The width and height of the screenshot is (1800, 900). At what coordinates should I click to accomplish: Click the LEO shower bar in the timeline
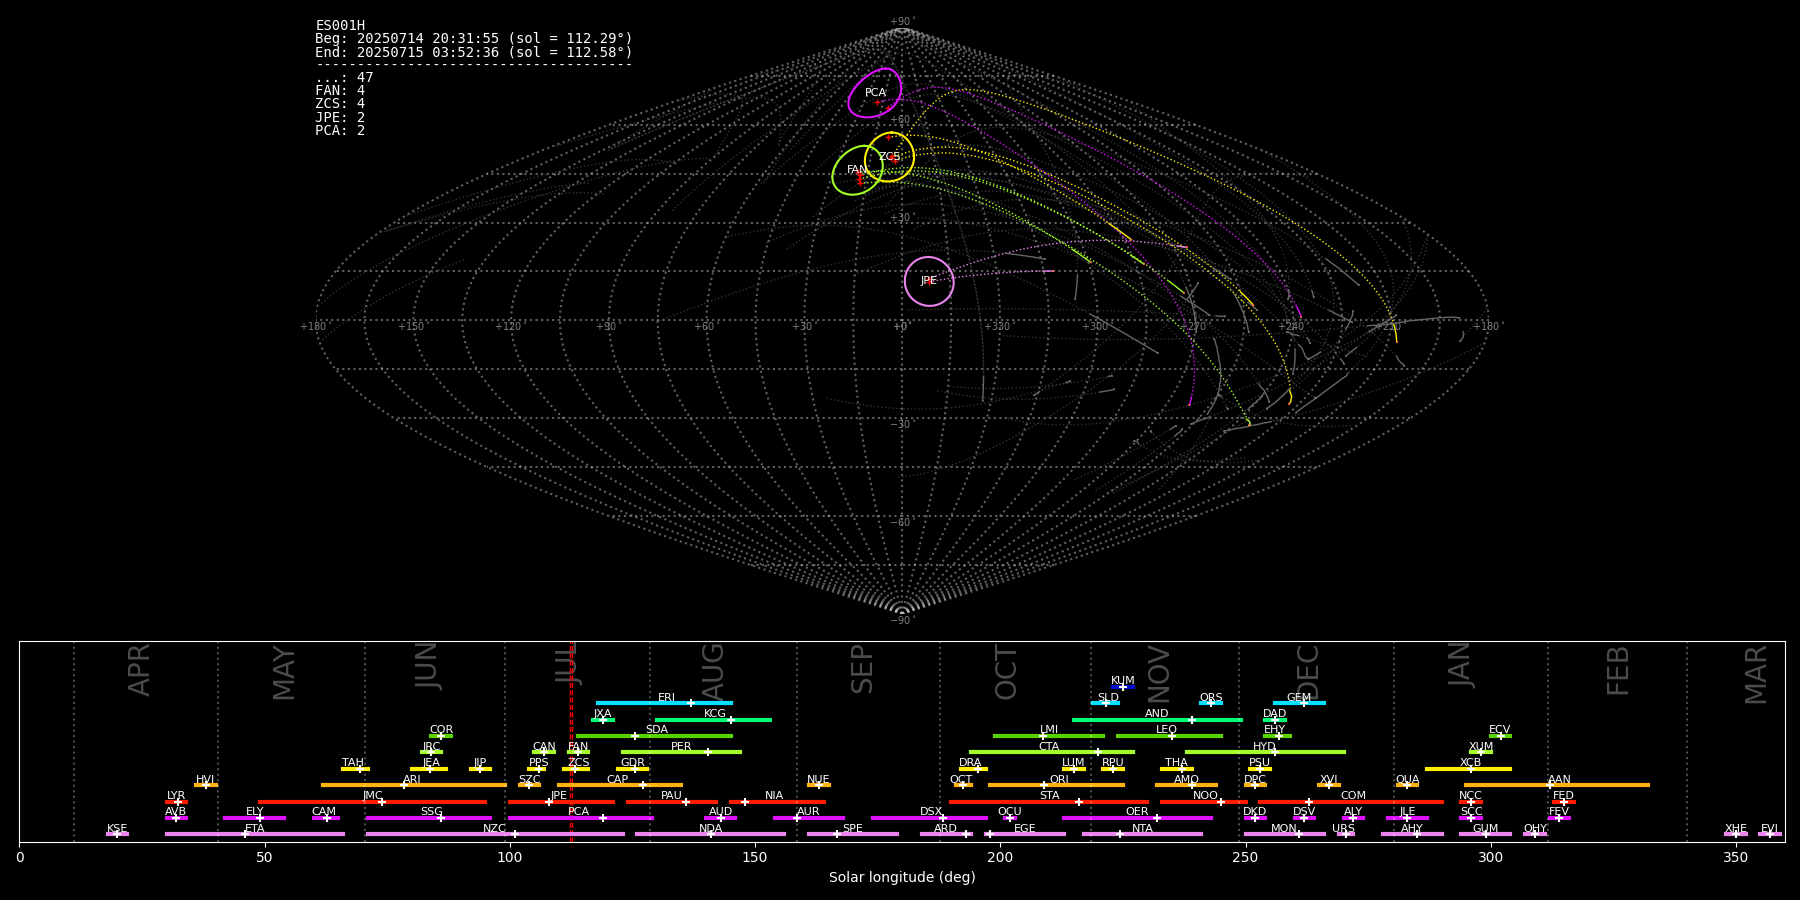pyautogui.click(x=1169, y=736)
